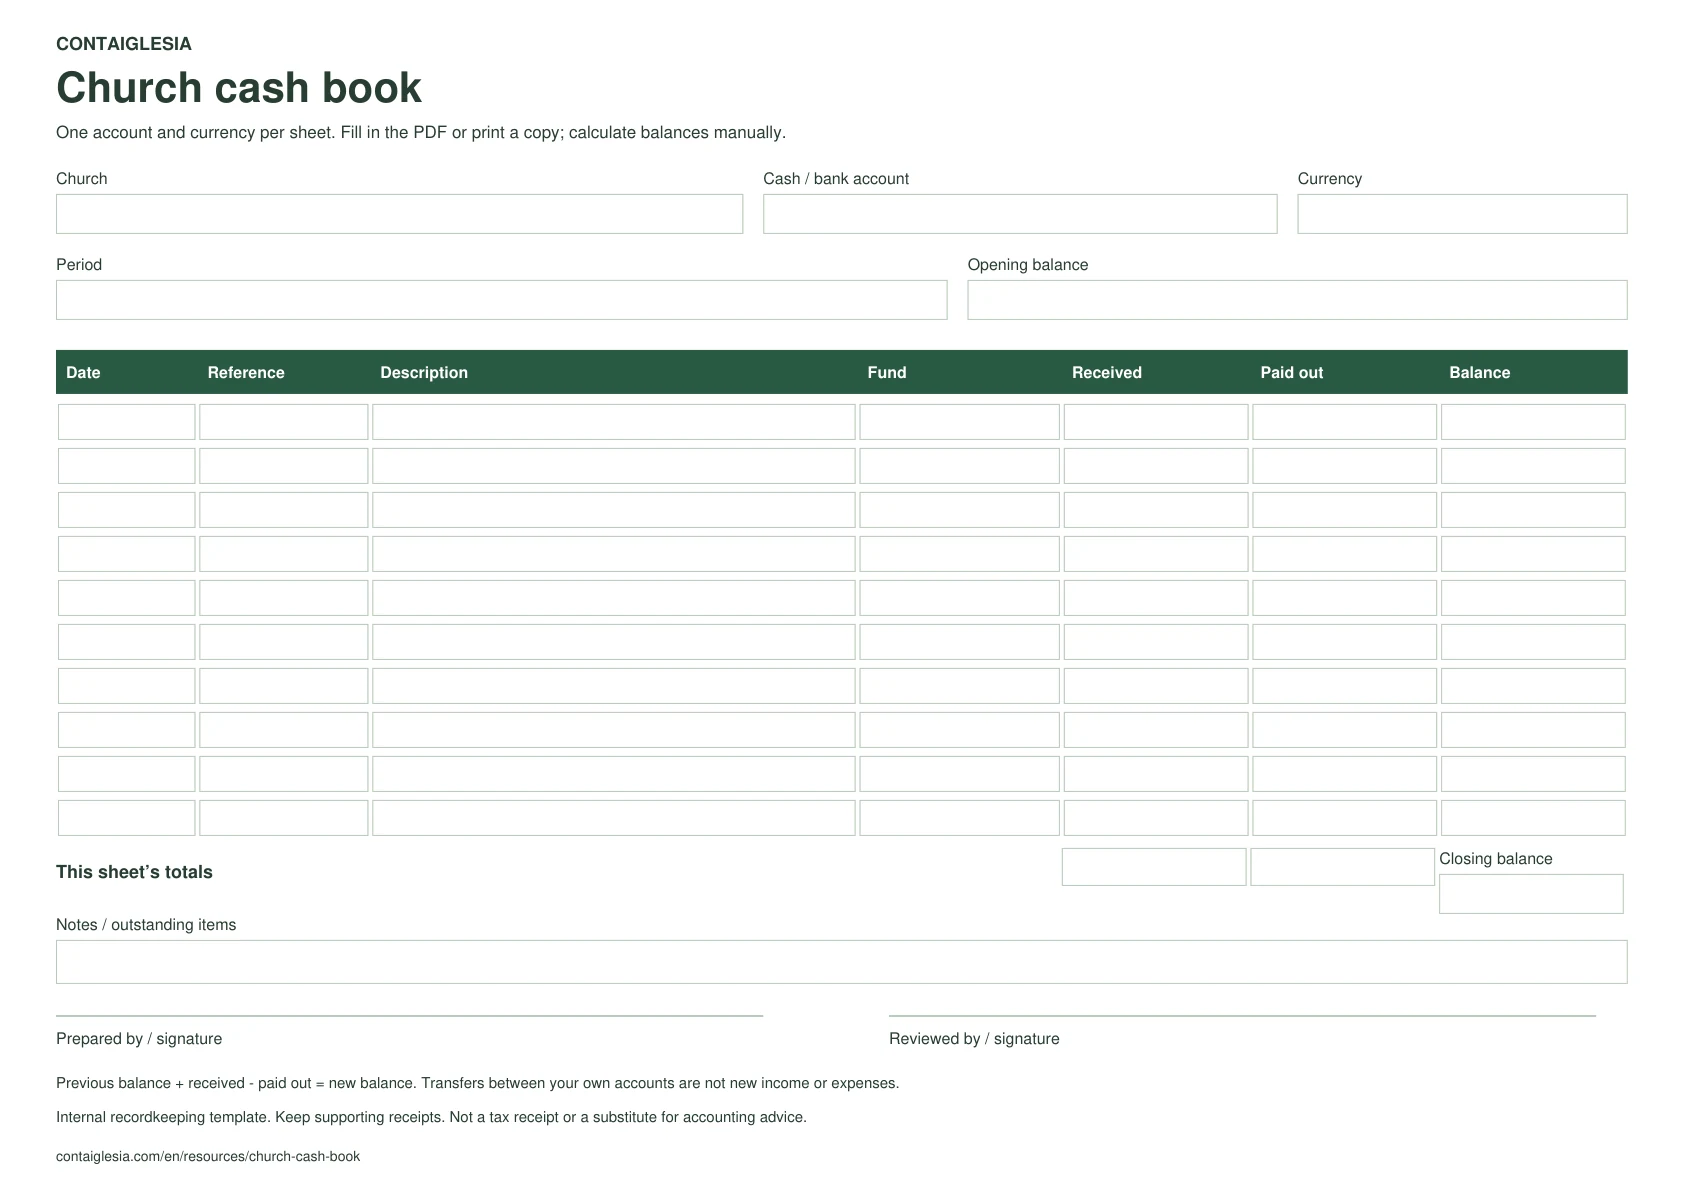
Task: Click the CONTAIGLESIA brand text
Action: coord(124,44)
